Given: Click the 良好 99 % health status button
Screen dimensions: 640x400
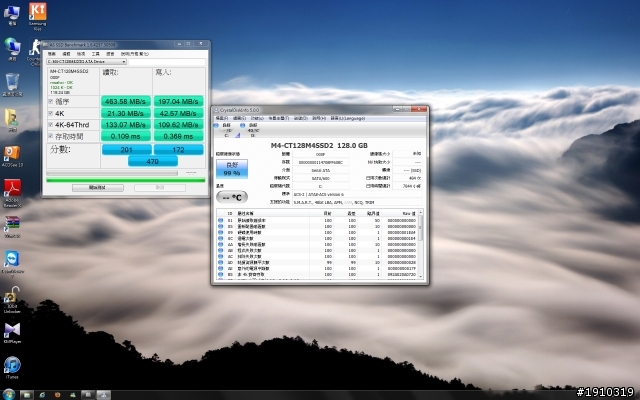Looking at the screenshot, I should tap(231, 169).
